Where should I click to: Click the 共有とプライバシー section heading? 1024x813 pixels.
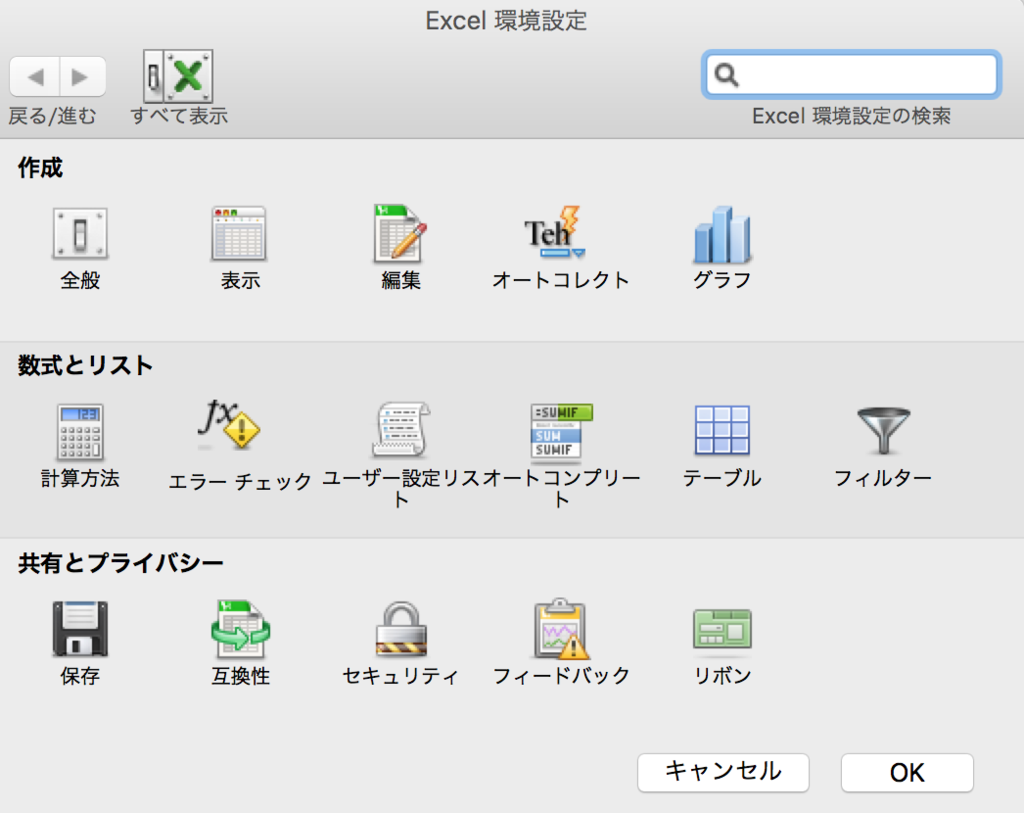[x=121, y=562]
